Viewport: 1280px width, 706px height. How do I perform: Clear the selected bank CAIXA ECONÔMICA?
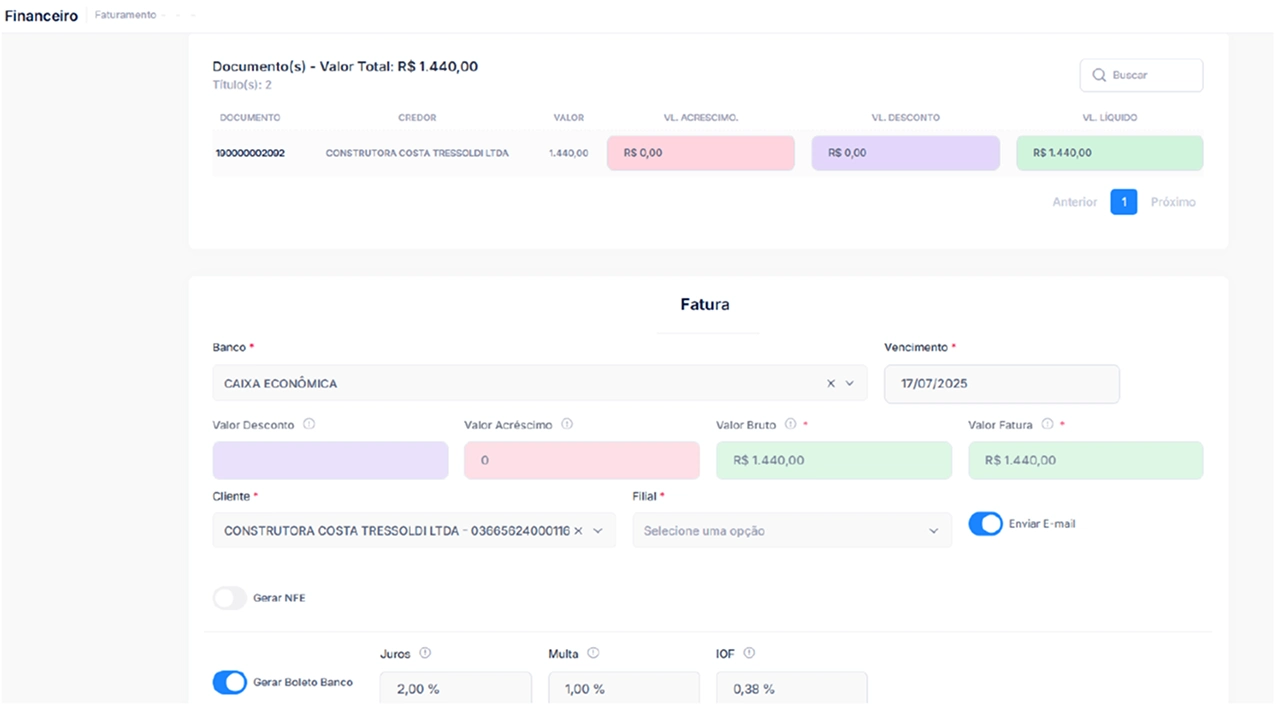(831, 383)
